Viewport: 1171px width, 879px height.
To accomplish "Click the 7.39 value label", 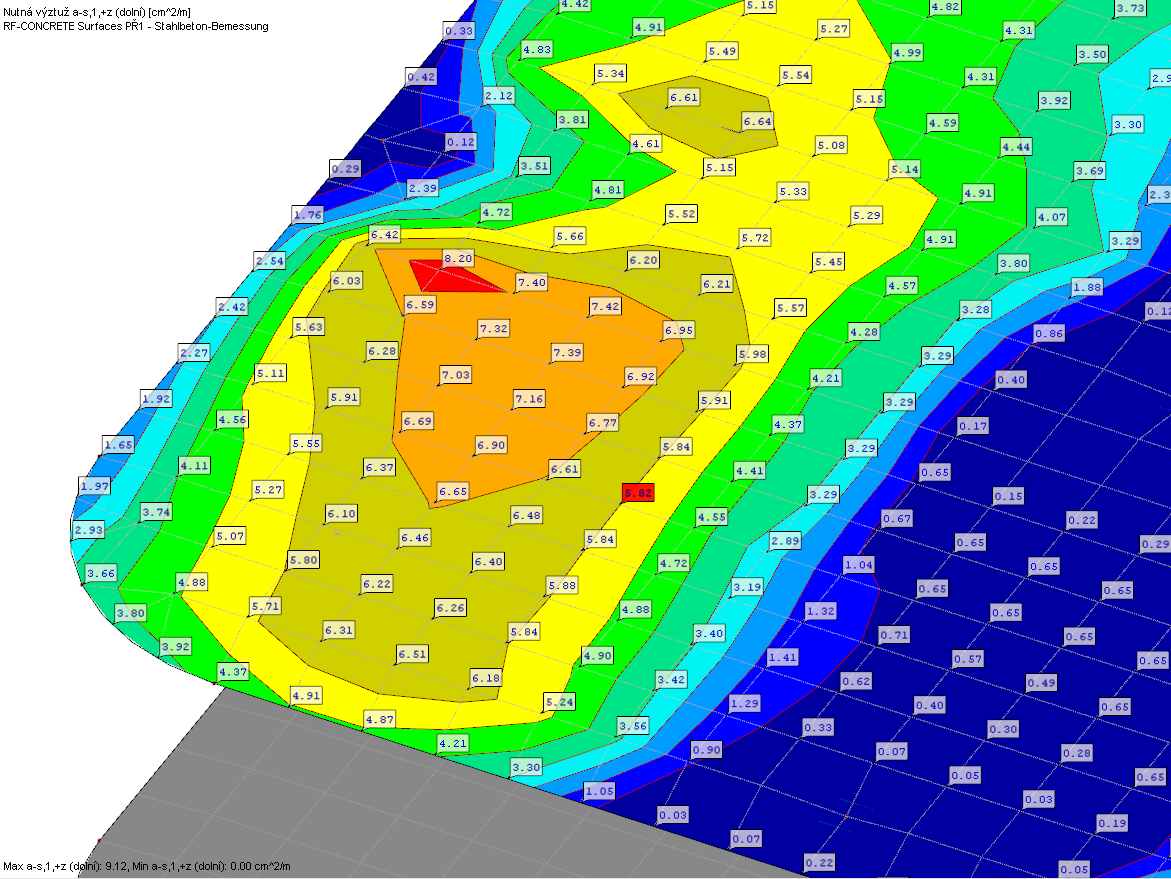I will tap(567, 352).
